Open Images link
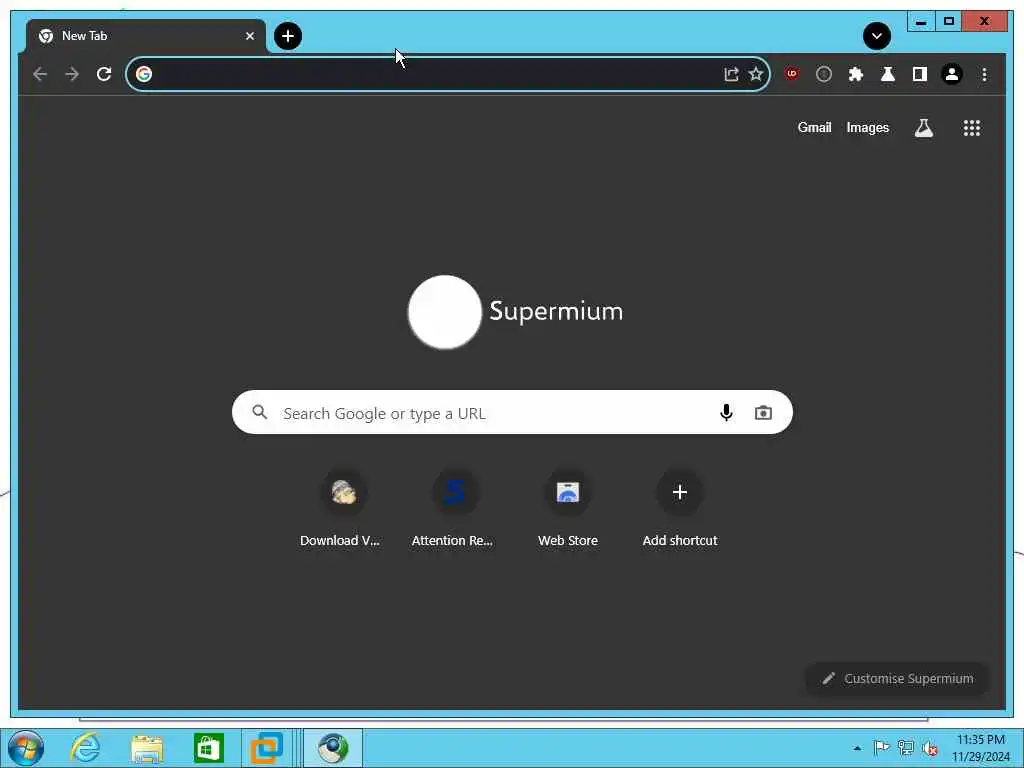Viewport: 1024px width, 768px height. click(867, 128)
